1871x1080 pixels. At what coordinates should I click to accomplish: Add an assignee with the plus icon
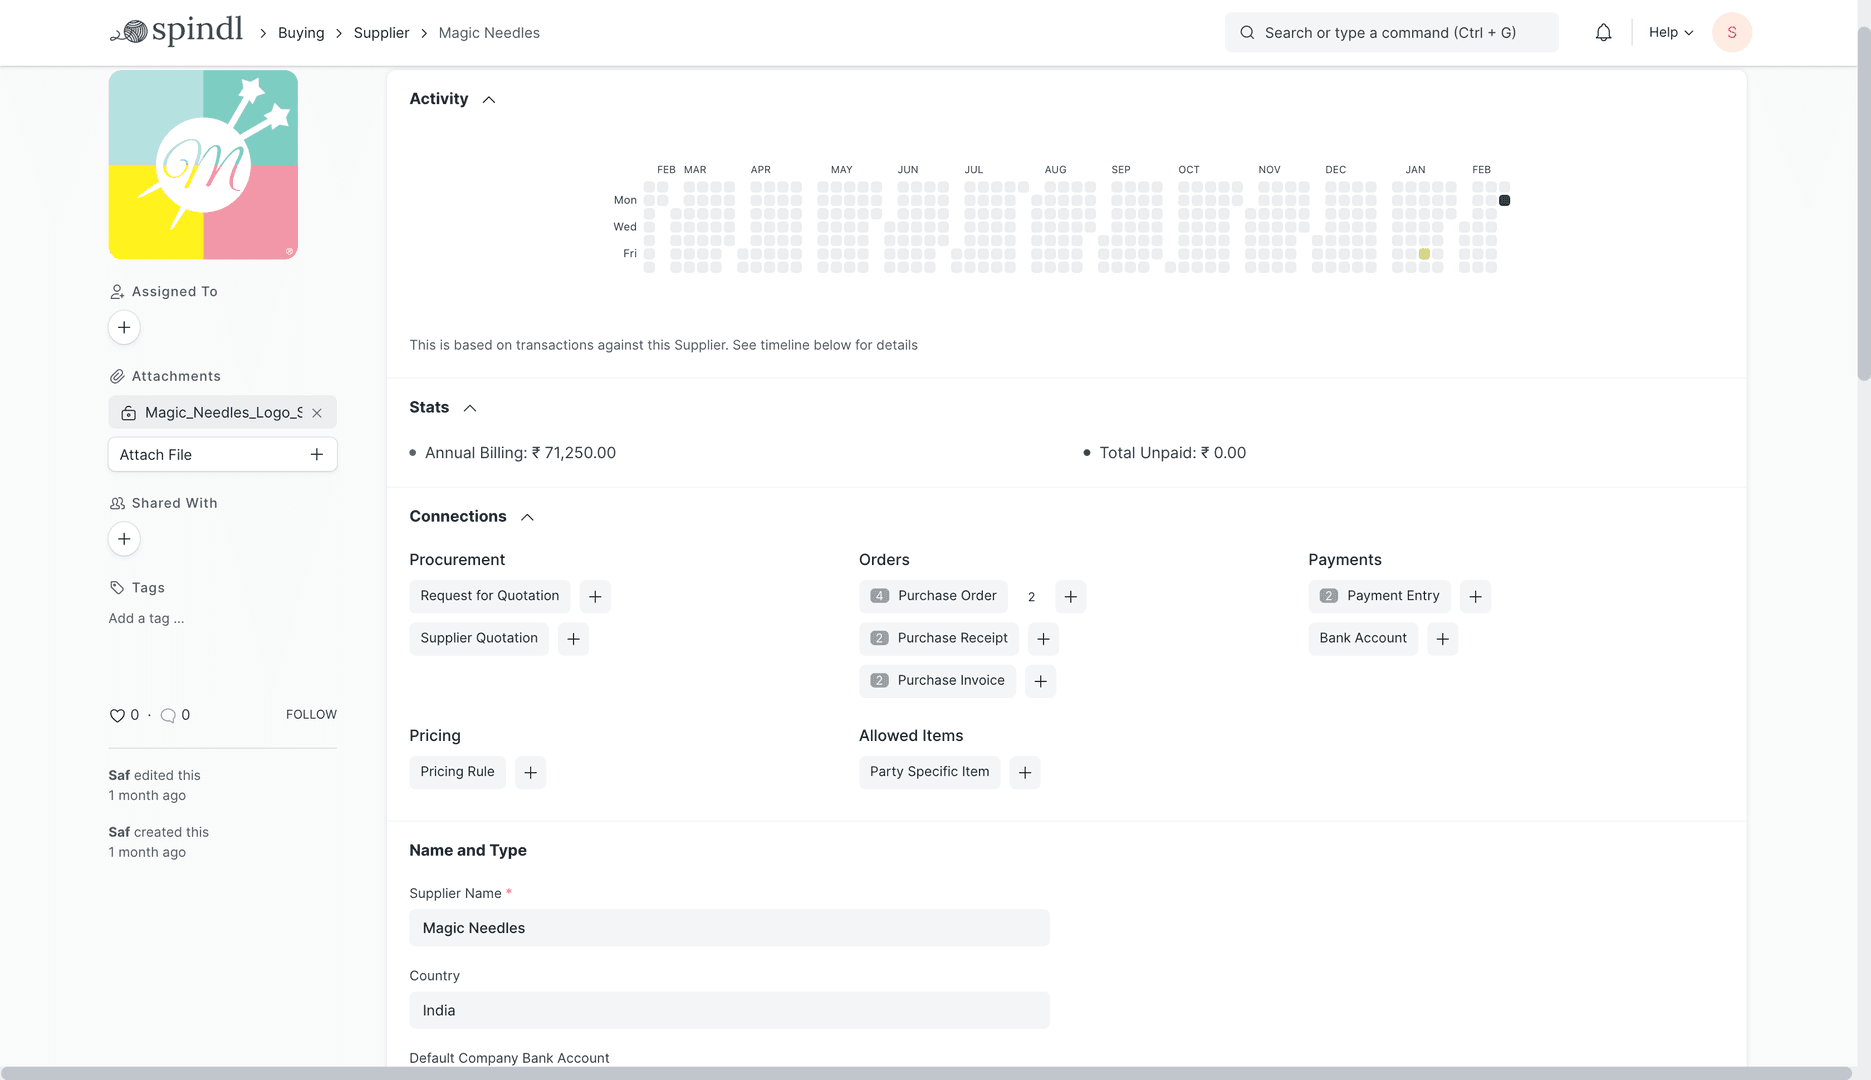[123, 327]
